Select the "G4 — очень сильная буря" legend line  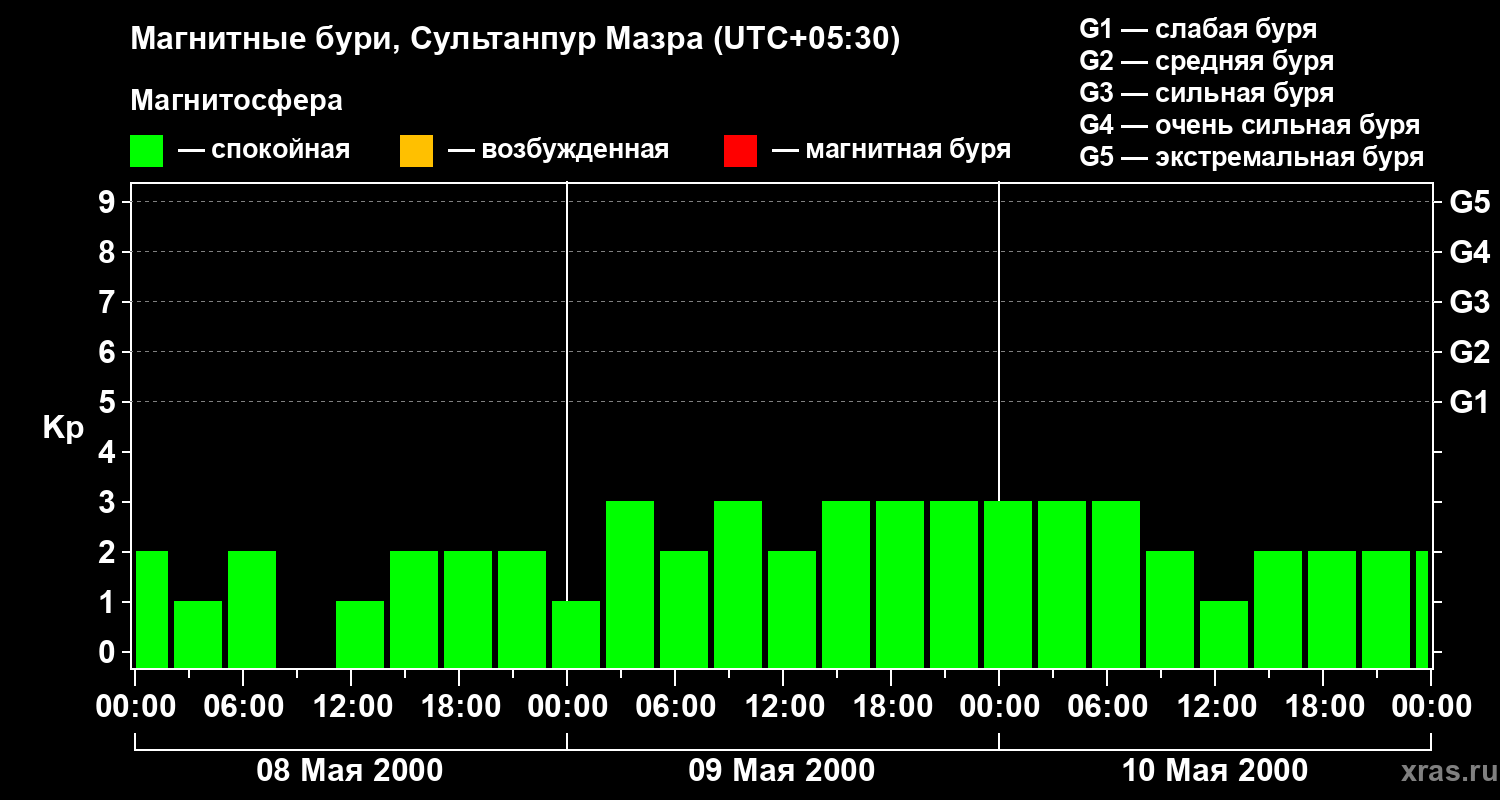(x=1250, y=125)
